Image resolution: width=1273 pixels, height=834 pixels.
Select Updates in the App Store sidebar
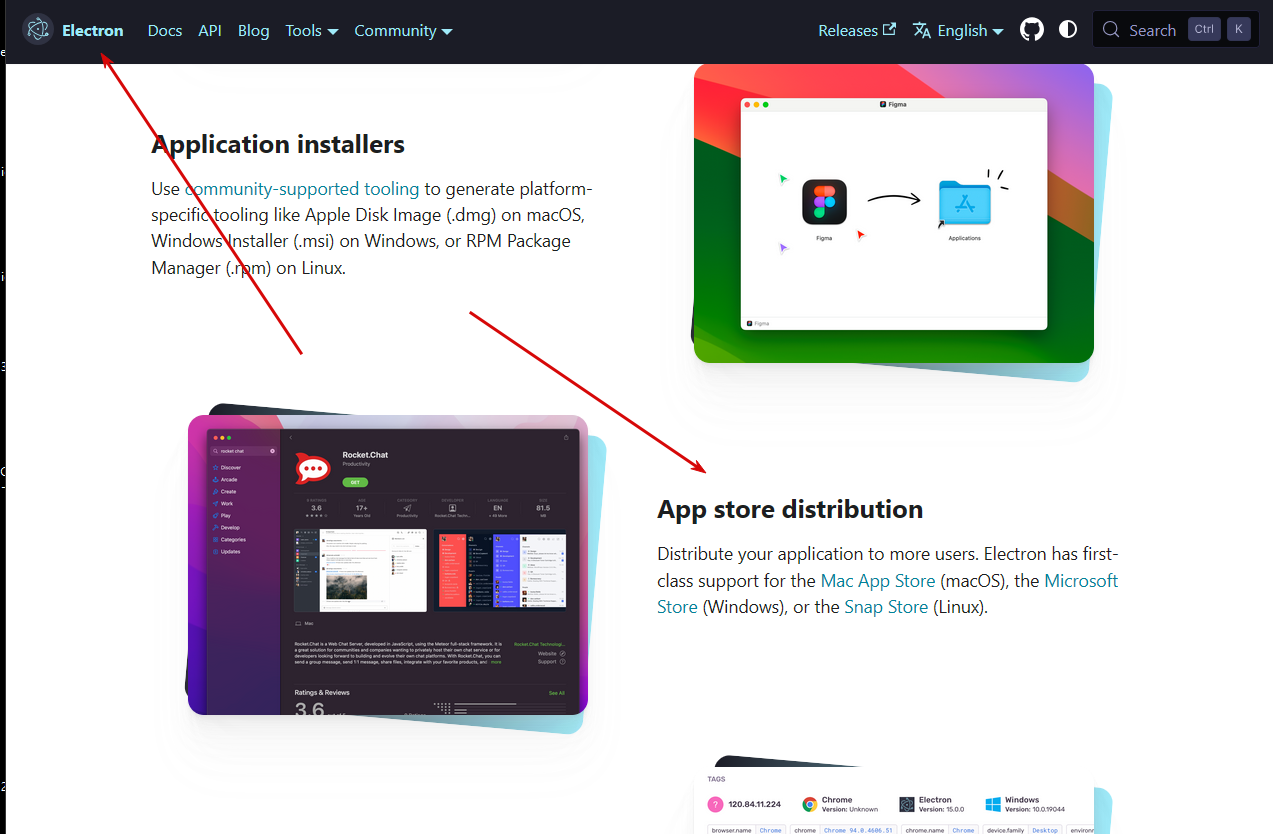[226, 551]
